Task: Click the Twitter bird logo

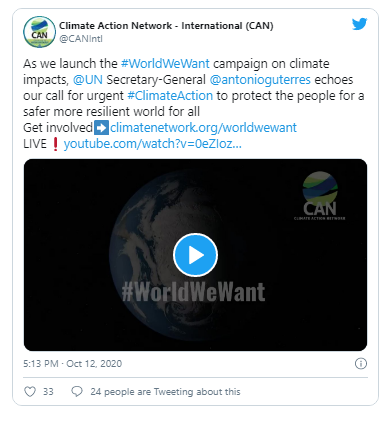Action: (x=359, y=24)
